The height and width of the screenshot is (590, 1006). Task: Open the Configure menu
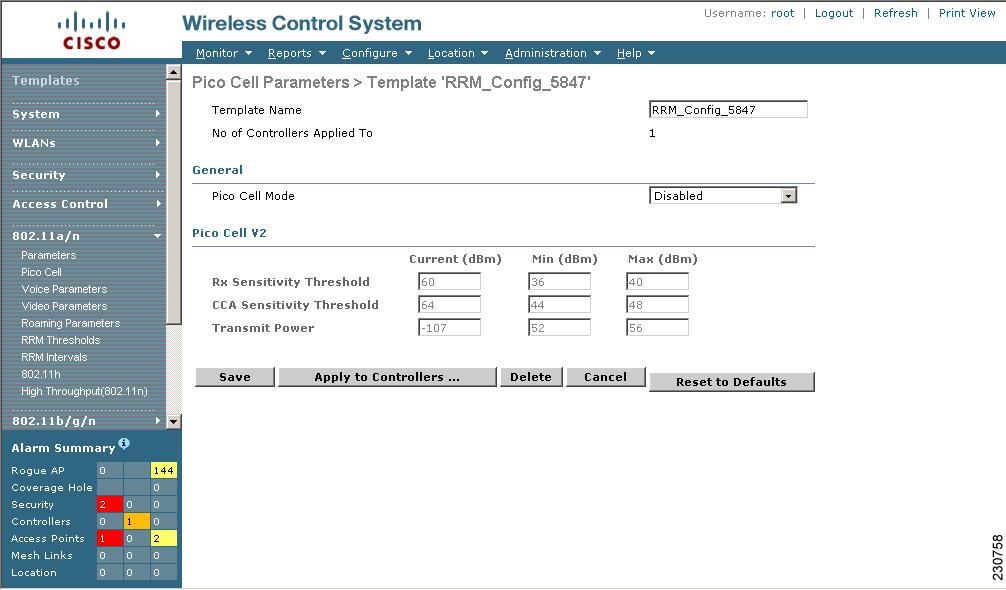tap(377, 53)
